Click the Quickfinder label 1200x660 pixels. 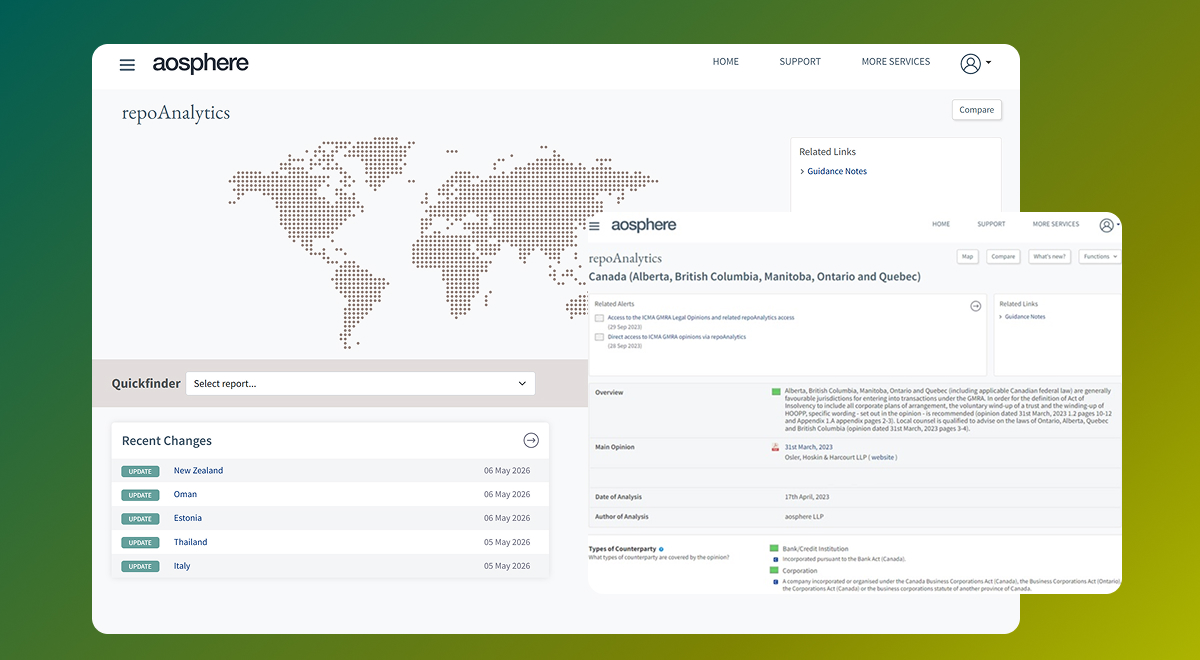tap(146, 383)
